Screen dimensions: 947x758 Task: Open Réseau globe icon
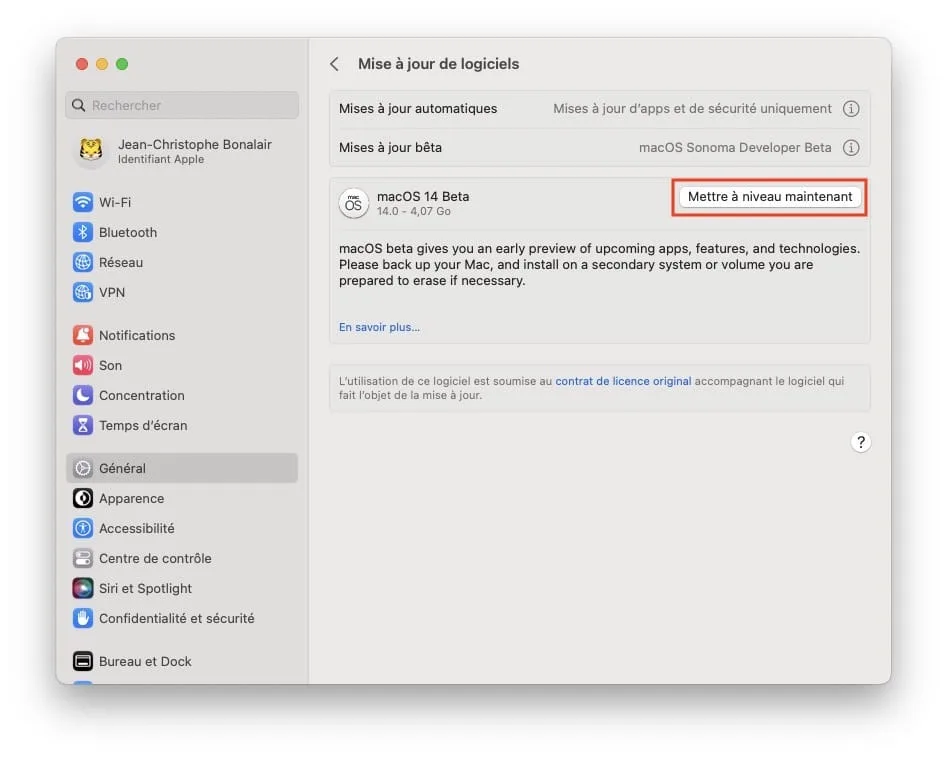click(x=83, y=262)
